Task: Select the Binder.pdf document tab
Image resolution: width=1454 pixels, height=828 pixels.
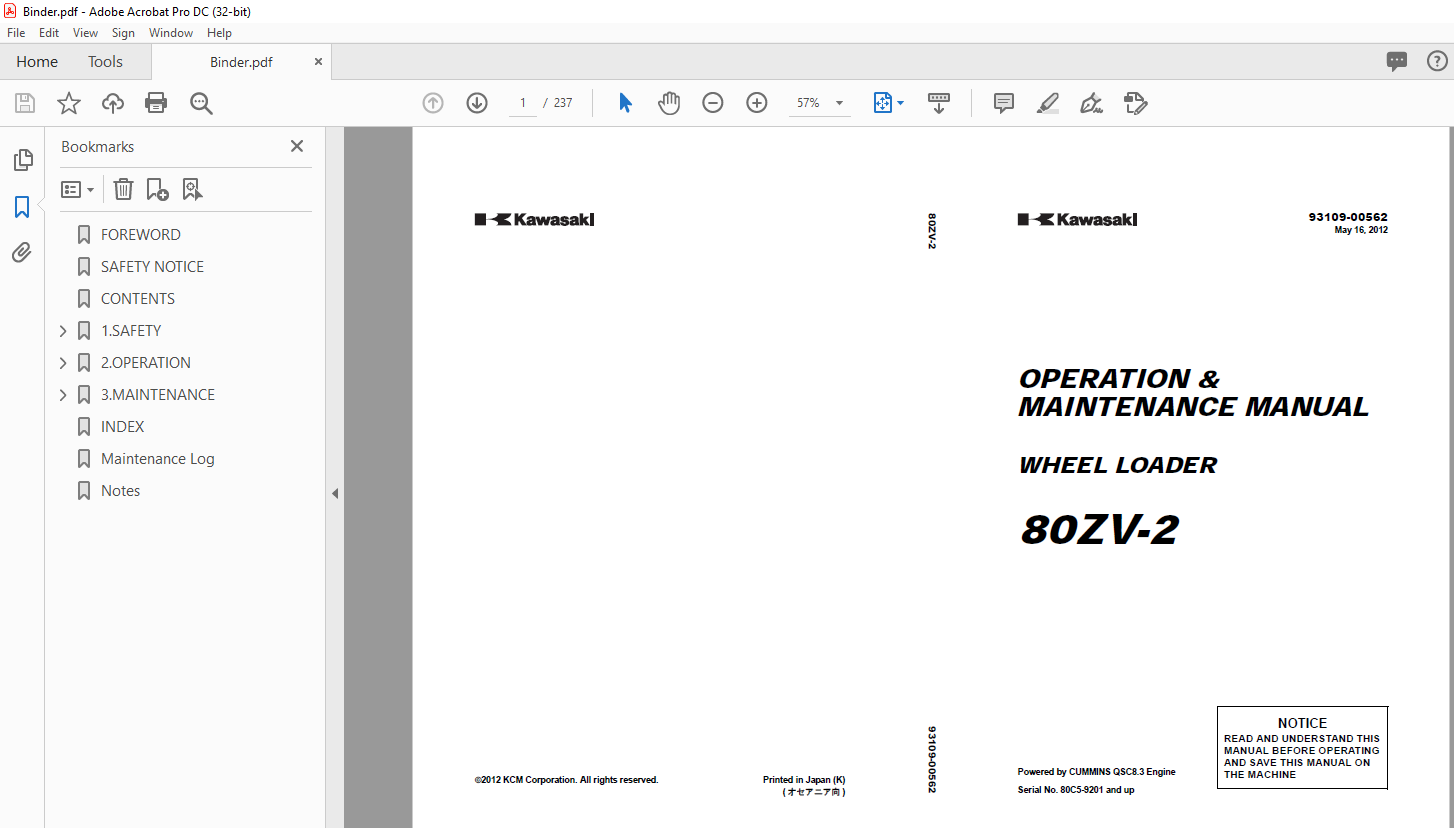Action: click(241, 62)
